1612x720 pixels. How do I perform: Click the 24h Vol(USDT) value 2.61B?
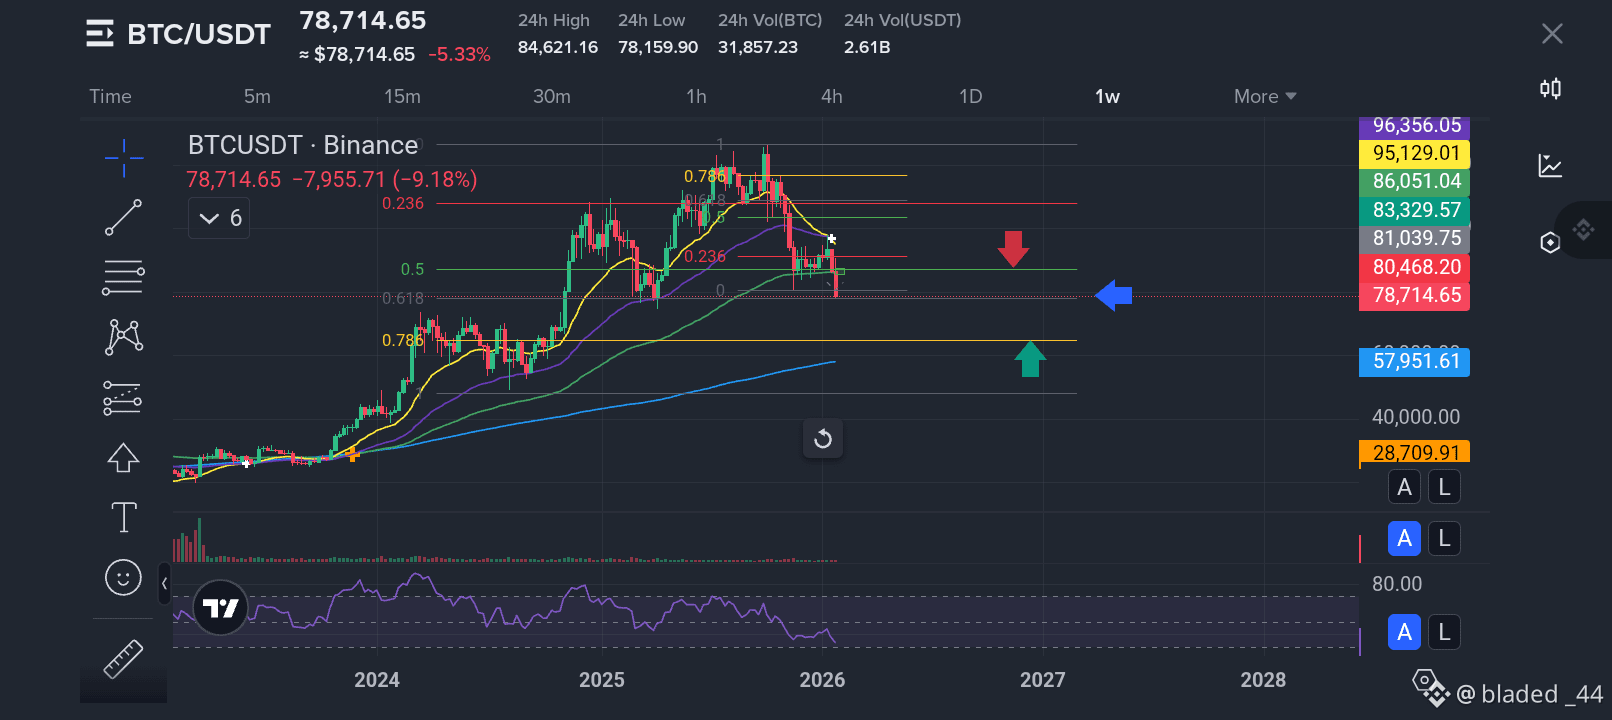point(867,47)
